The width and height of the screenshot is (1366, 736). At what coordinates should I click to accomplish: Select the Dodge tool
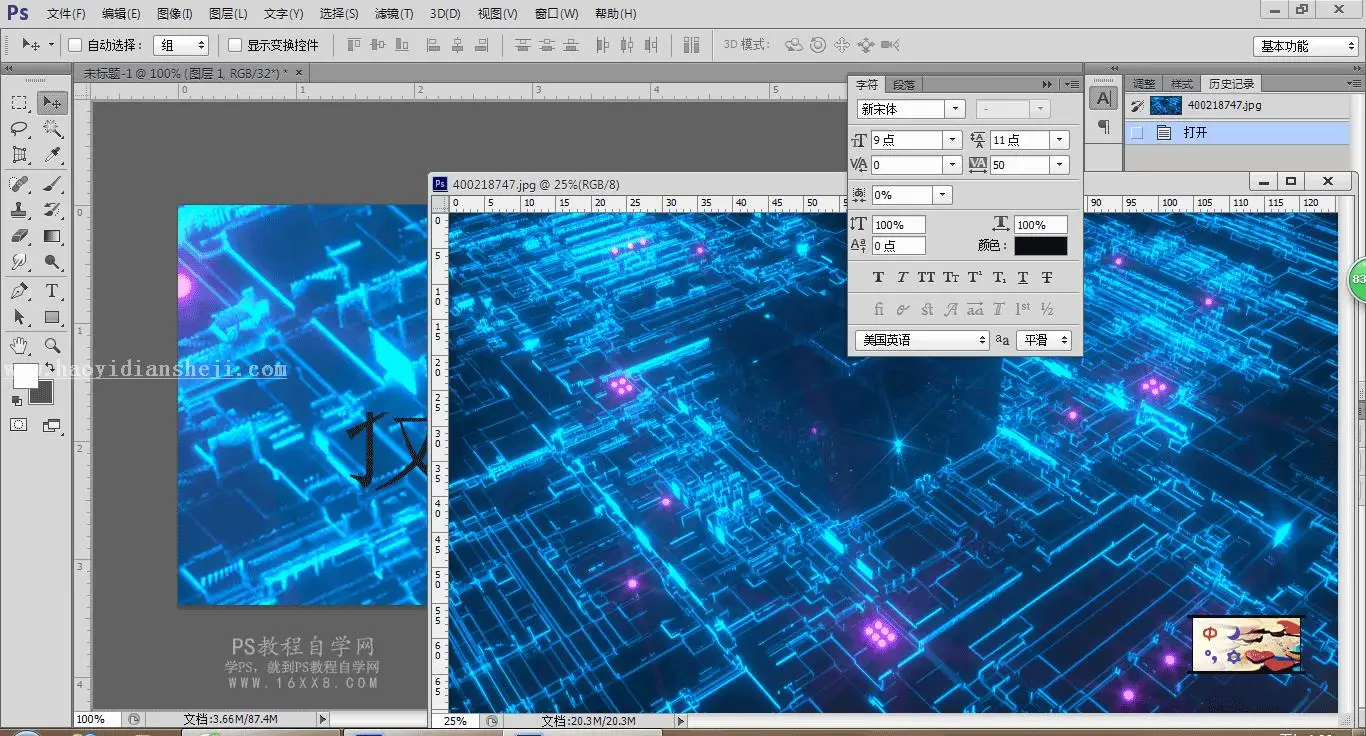[52, 262]
